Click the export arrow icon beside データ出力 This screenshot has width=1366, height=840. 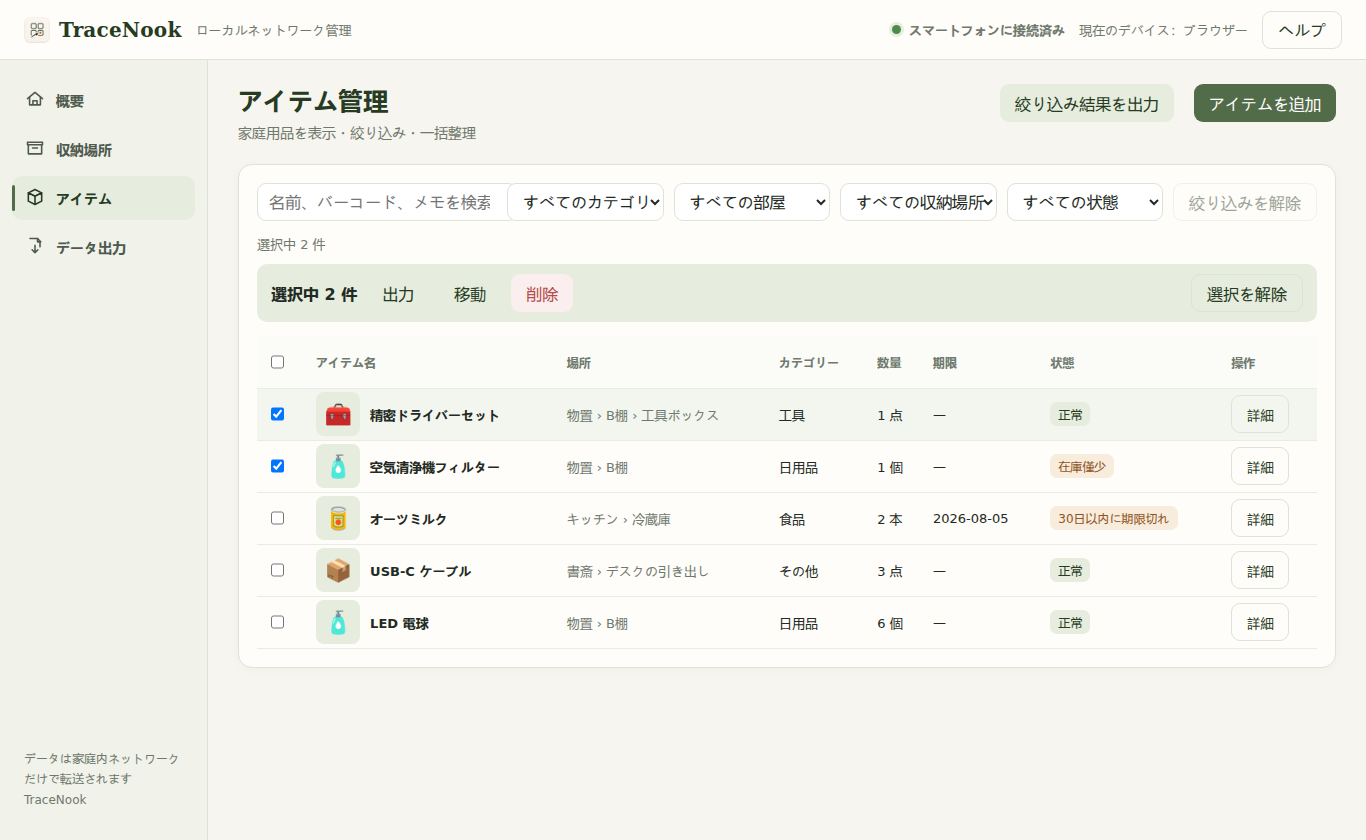point(35,246)
